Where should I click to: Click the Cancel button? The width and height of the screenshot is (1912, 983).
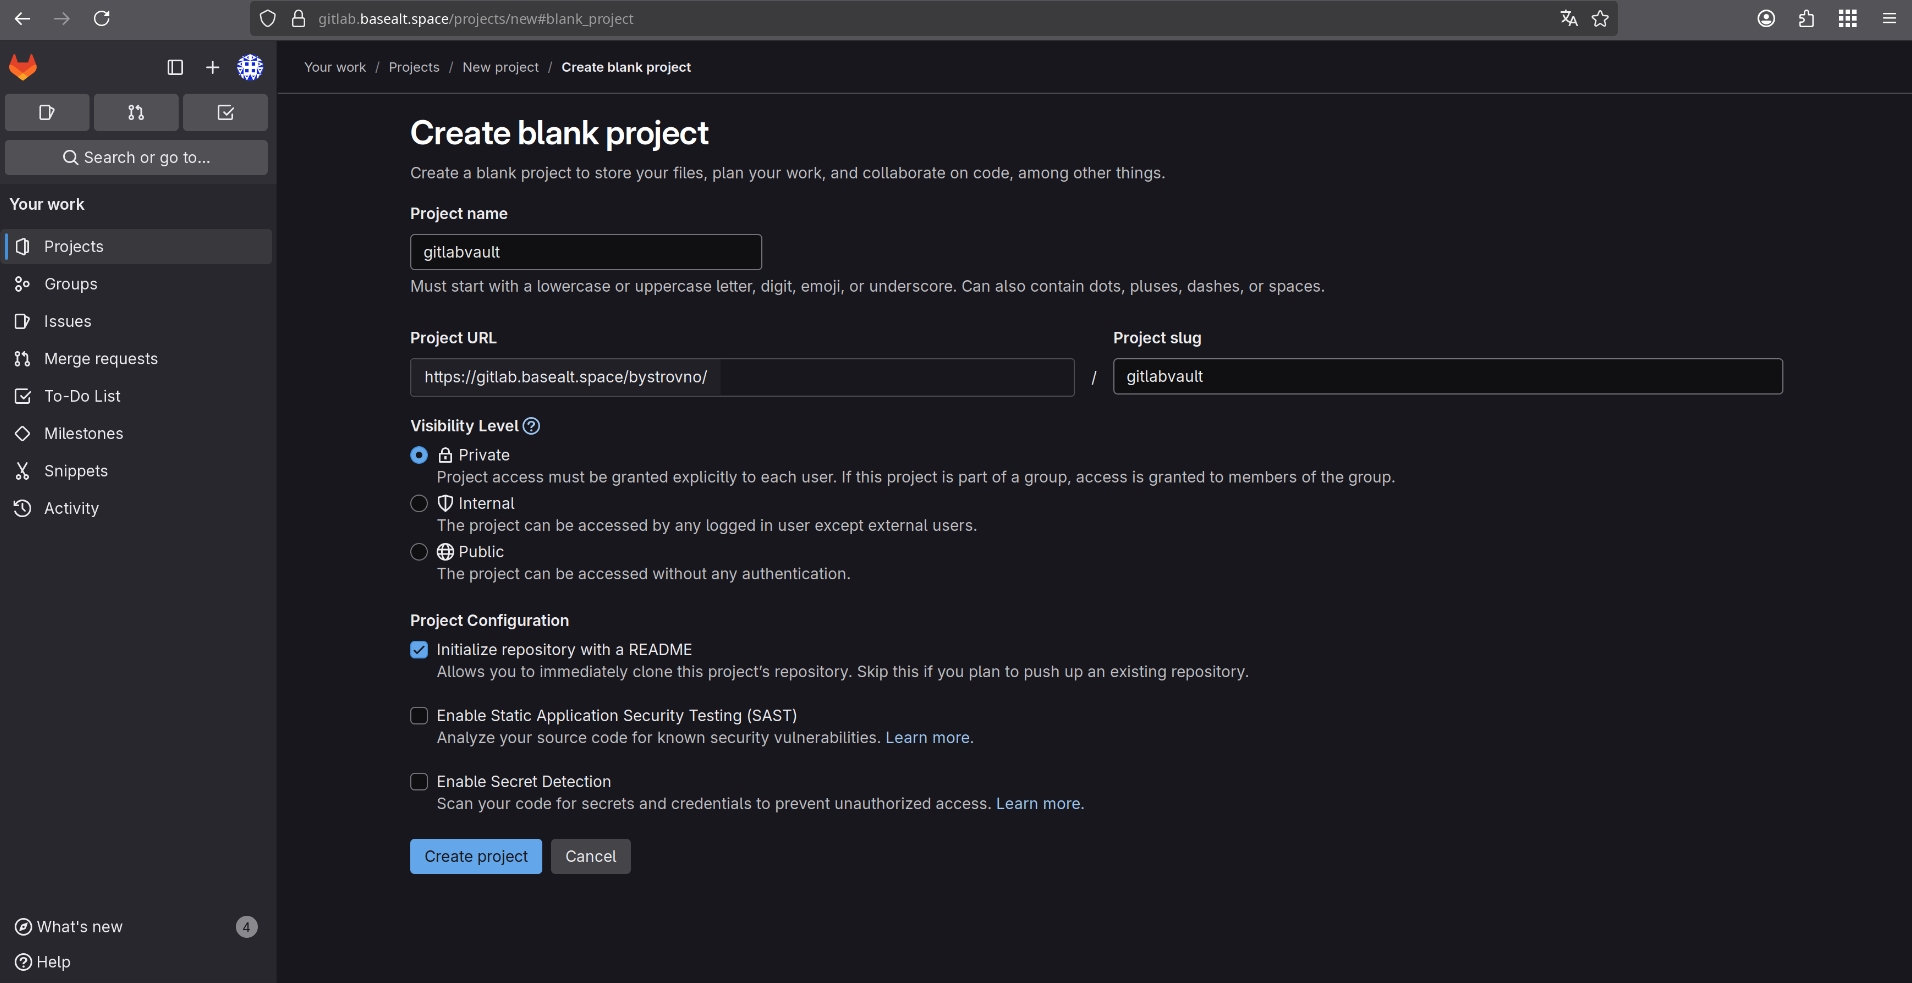(591, 856)
